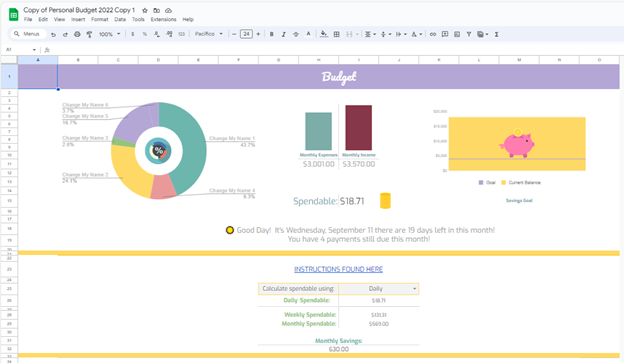Viewport: 624px width, 363px height.
Task: Click the Redo icon
Action: pyautogui.click(x=65, y=34)
